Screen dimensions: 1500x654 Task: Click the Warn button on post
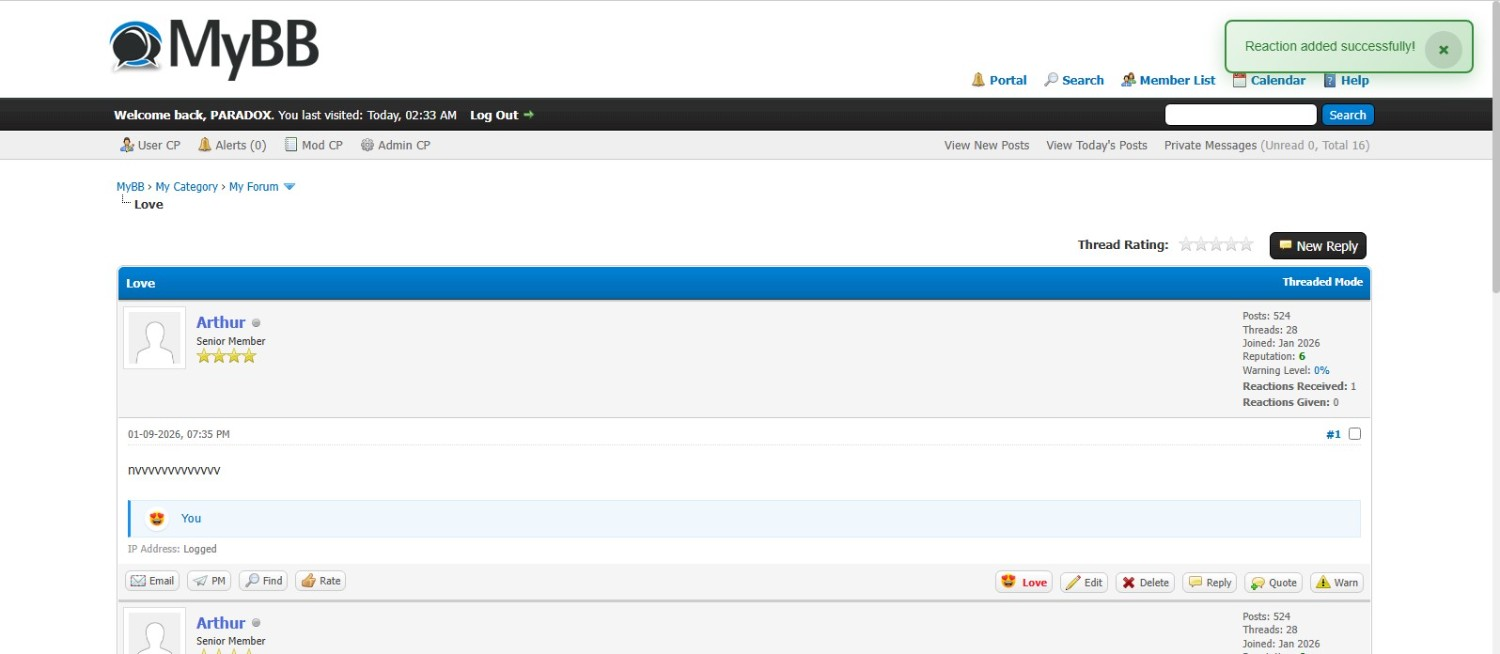(x=1337, y=582)
